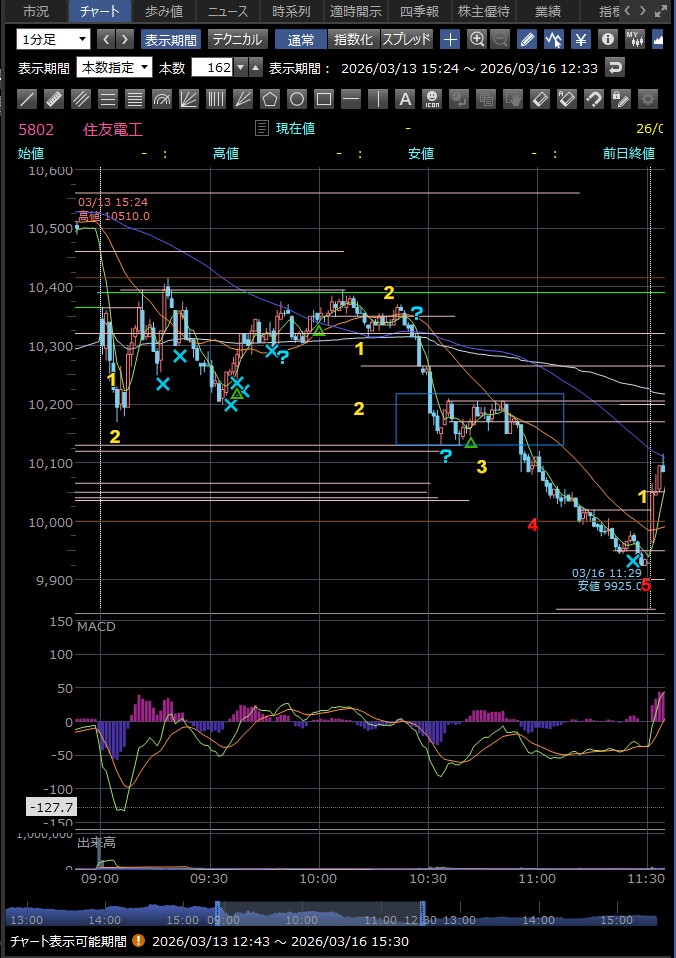This screenshot has width=676, height=958.
Task: Open the 本数指定 display period dropdown
Action: point(114,68)
